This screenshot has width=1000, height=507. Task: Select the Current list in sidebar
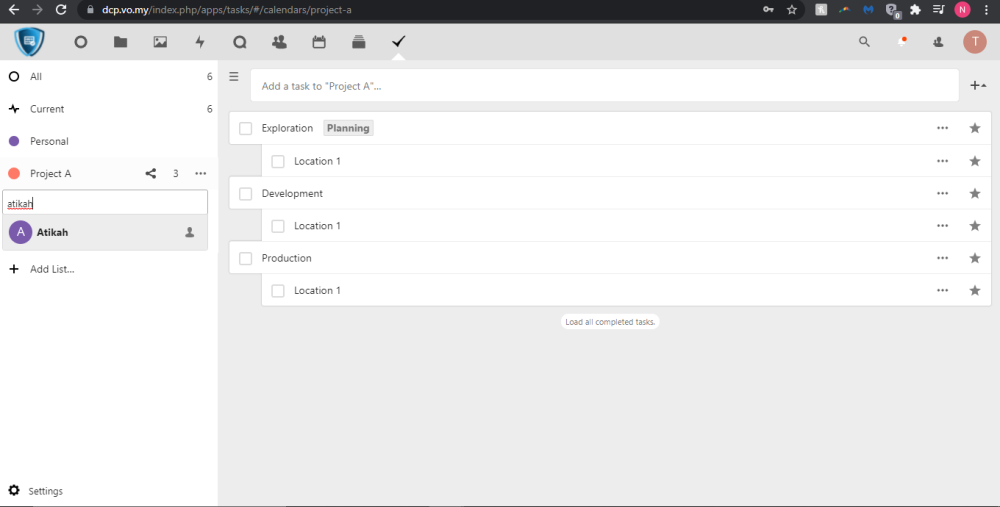47,109
